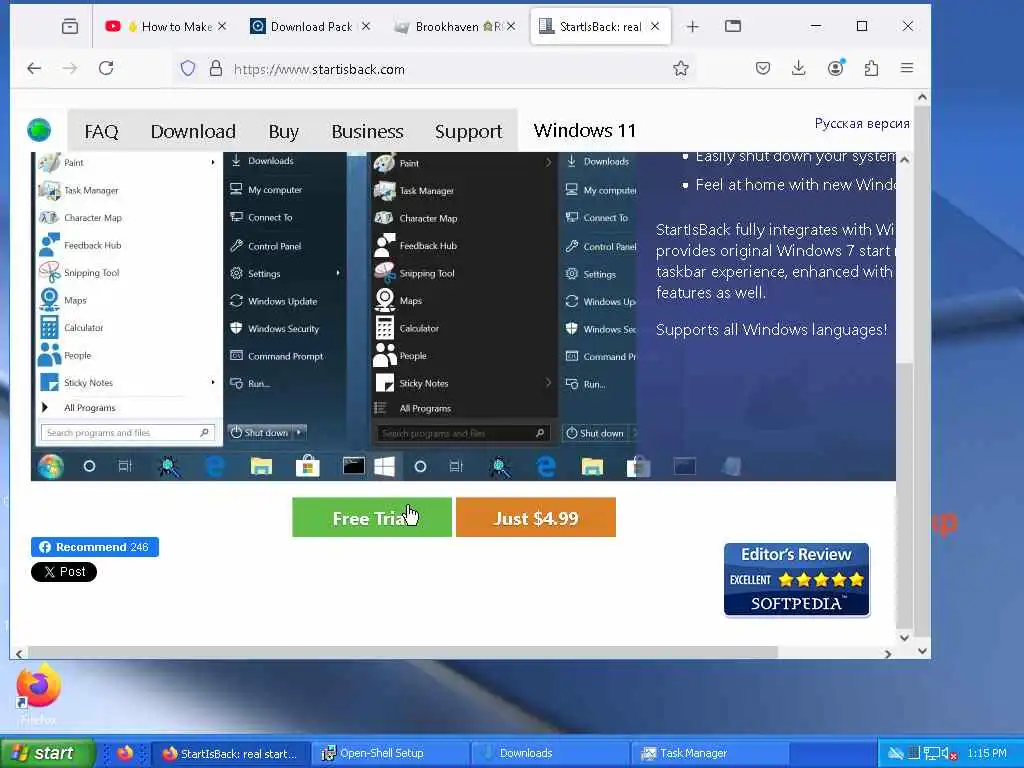1024x768 pixels.
Task: Reload the current page
Action: point(106,68)
